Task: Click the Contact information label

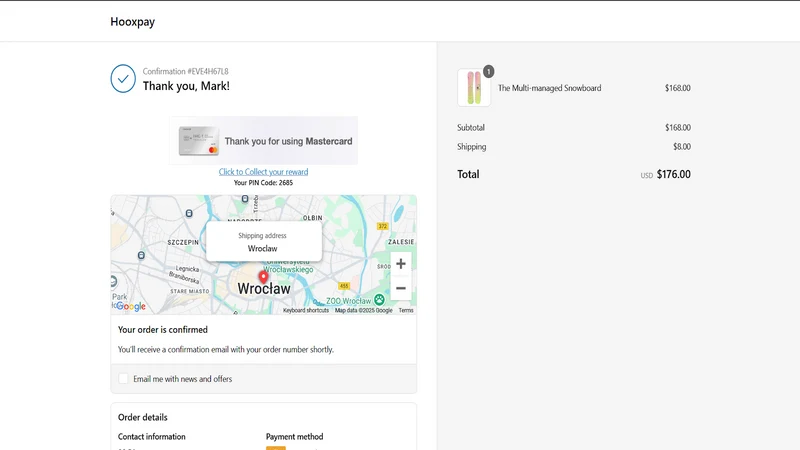Action: coord(152,437)
